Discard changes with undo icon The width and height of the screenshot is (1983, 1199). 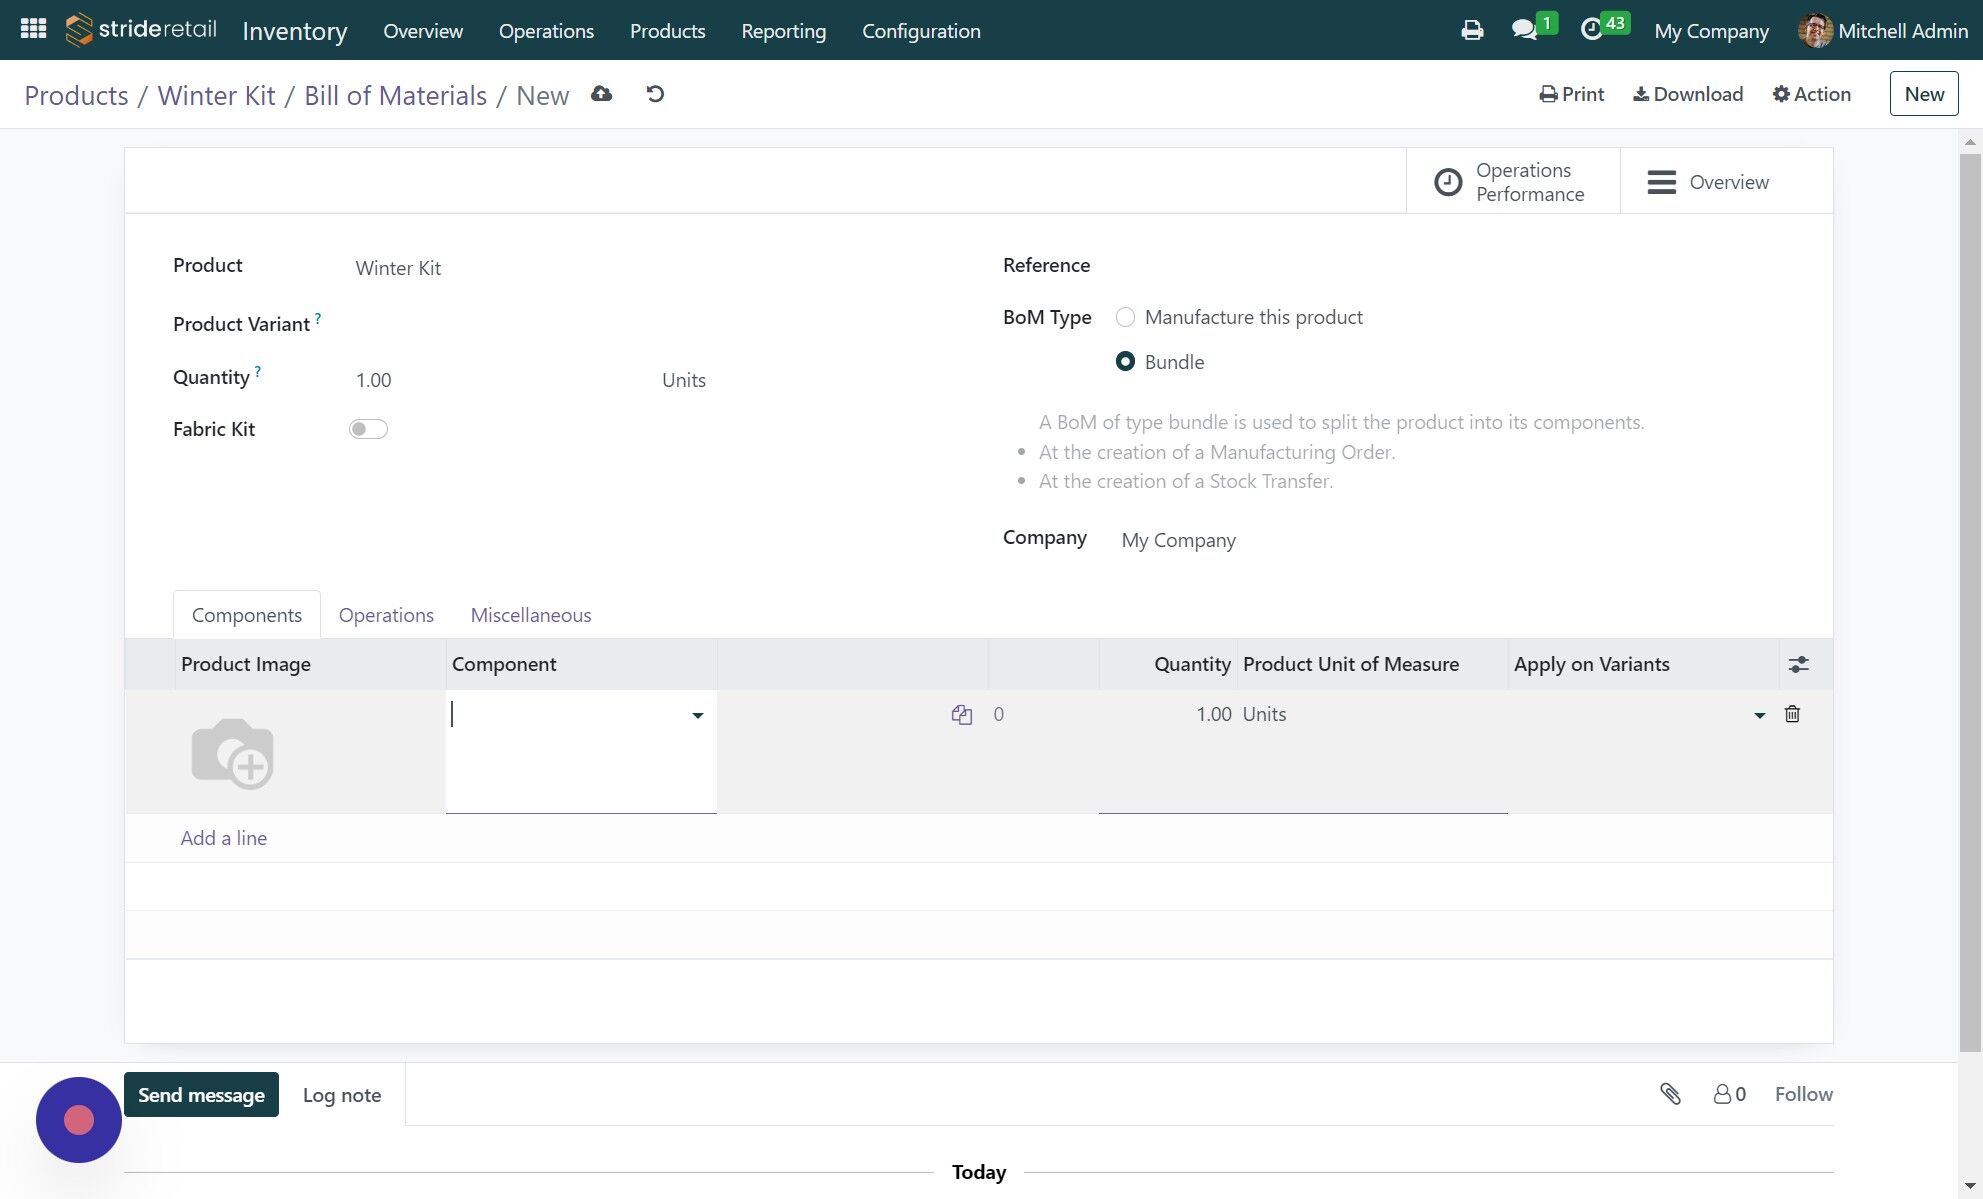[x=655, y=94]
